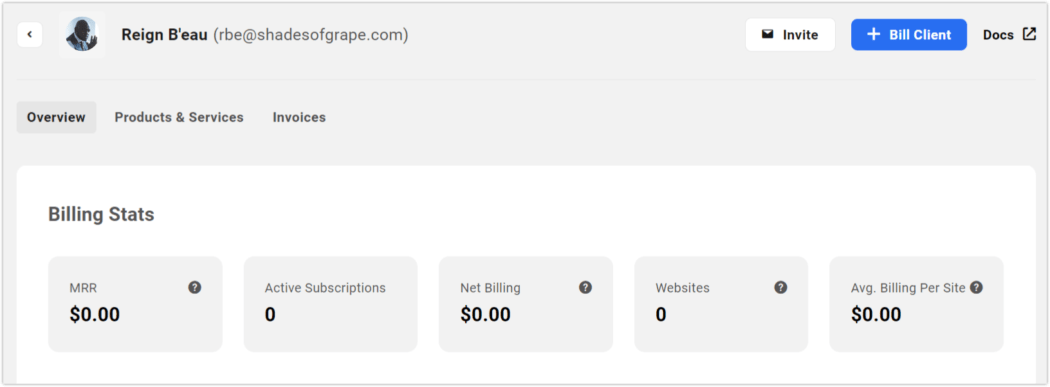This screenshot has height=387, width=1050.
Task: Open the external link icon beside Docs
Action: 1029,35
